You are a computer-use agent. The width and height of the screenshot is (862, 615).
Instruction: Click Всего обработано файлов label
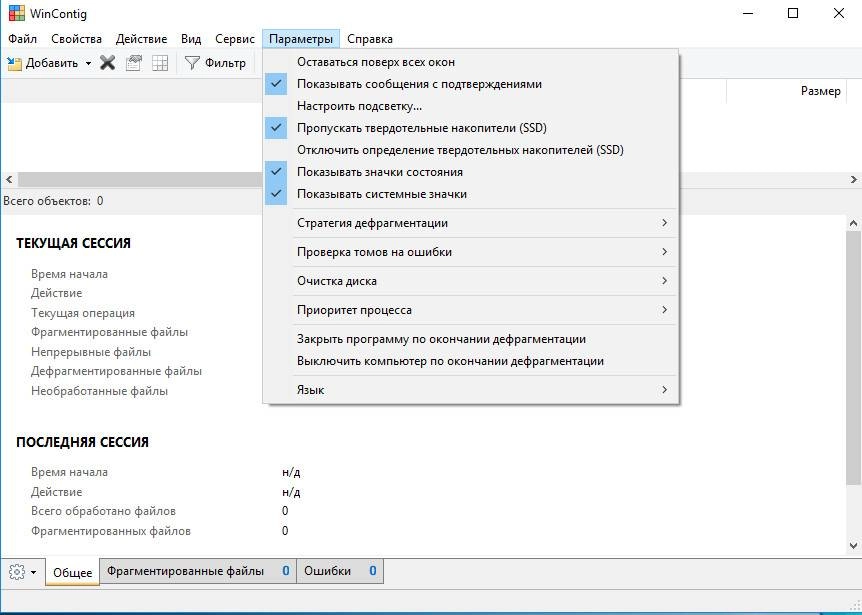pos(103,511)
